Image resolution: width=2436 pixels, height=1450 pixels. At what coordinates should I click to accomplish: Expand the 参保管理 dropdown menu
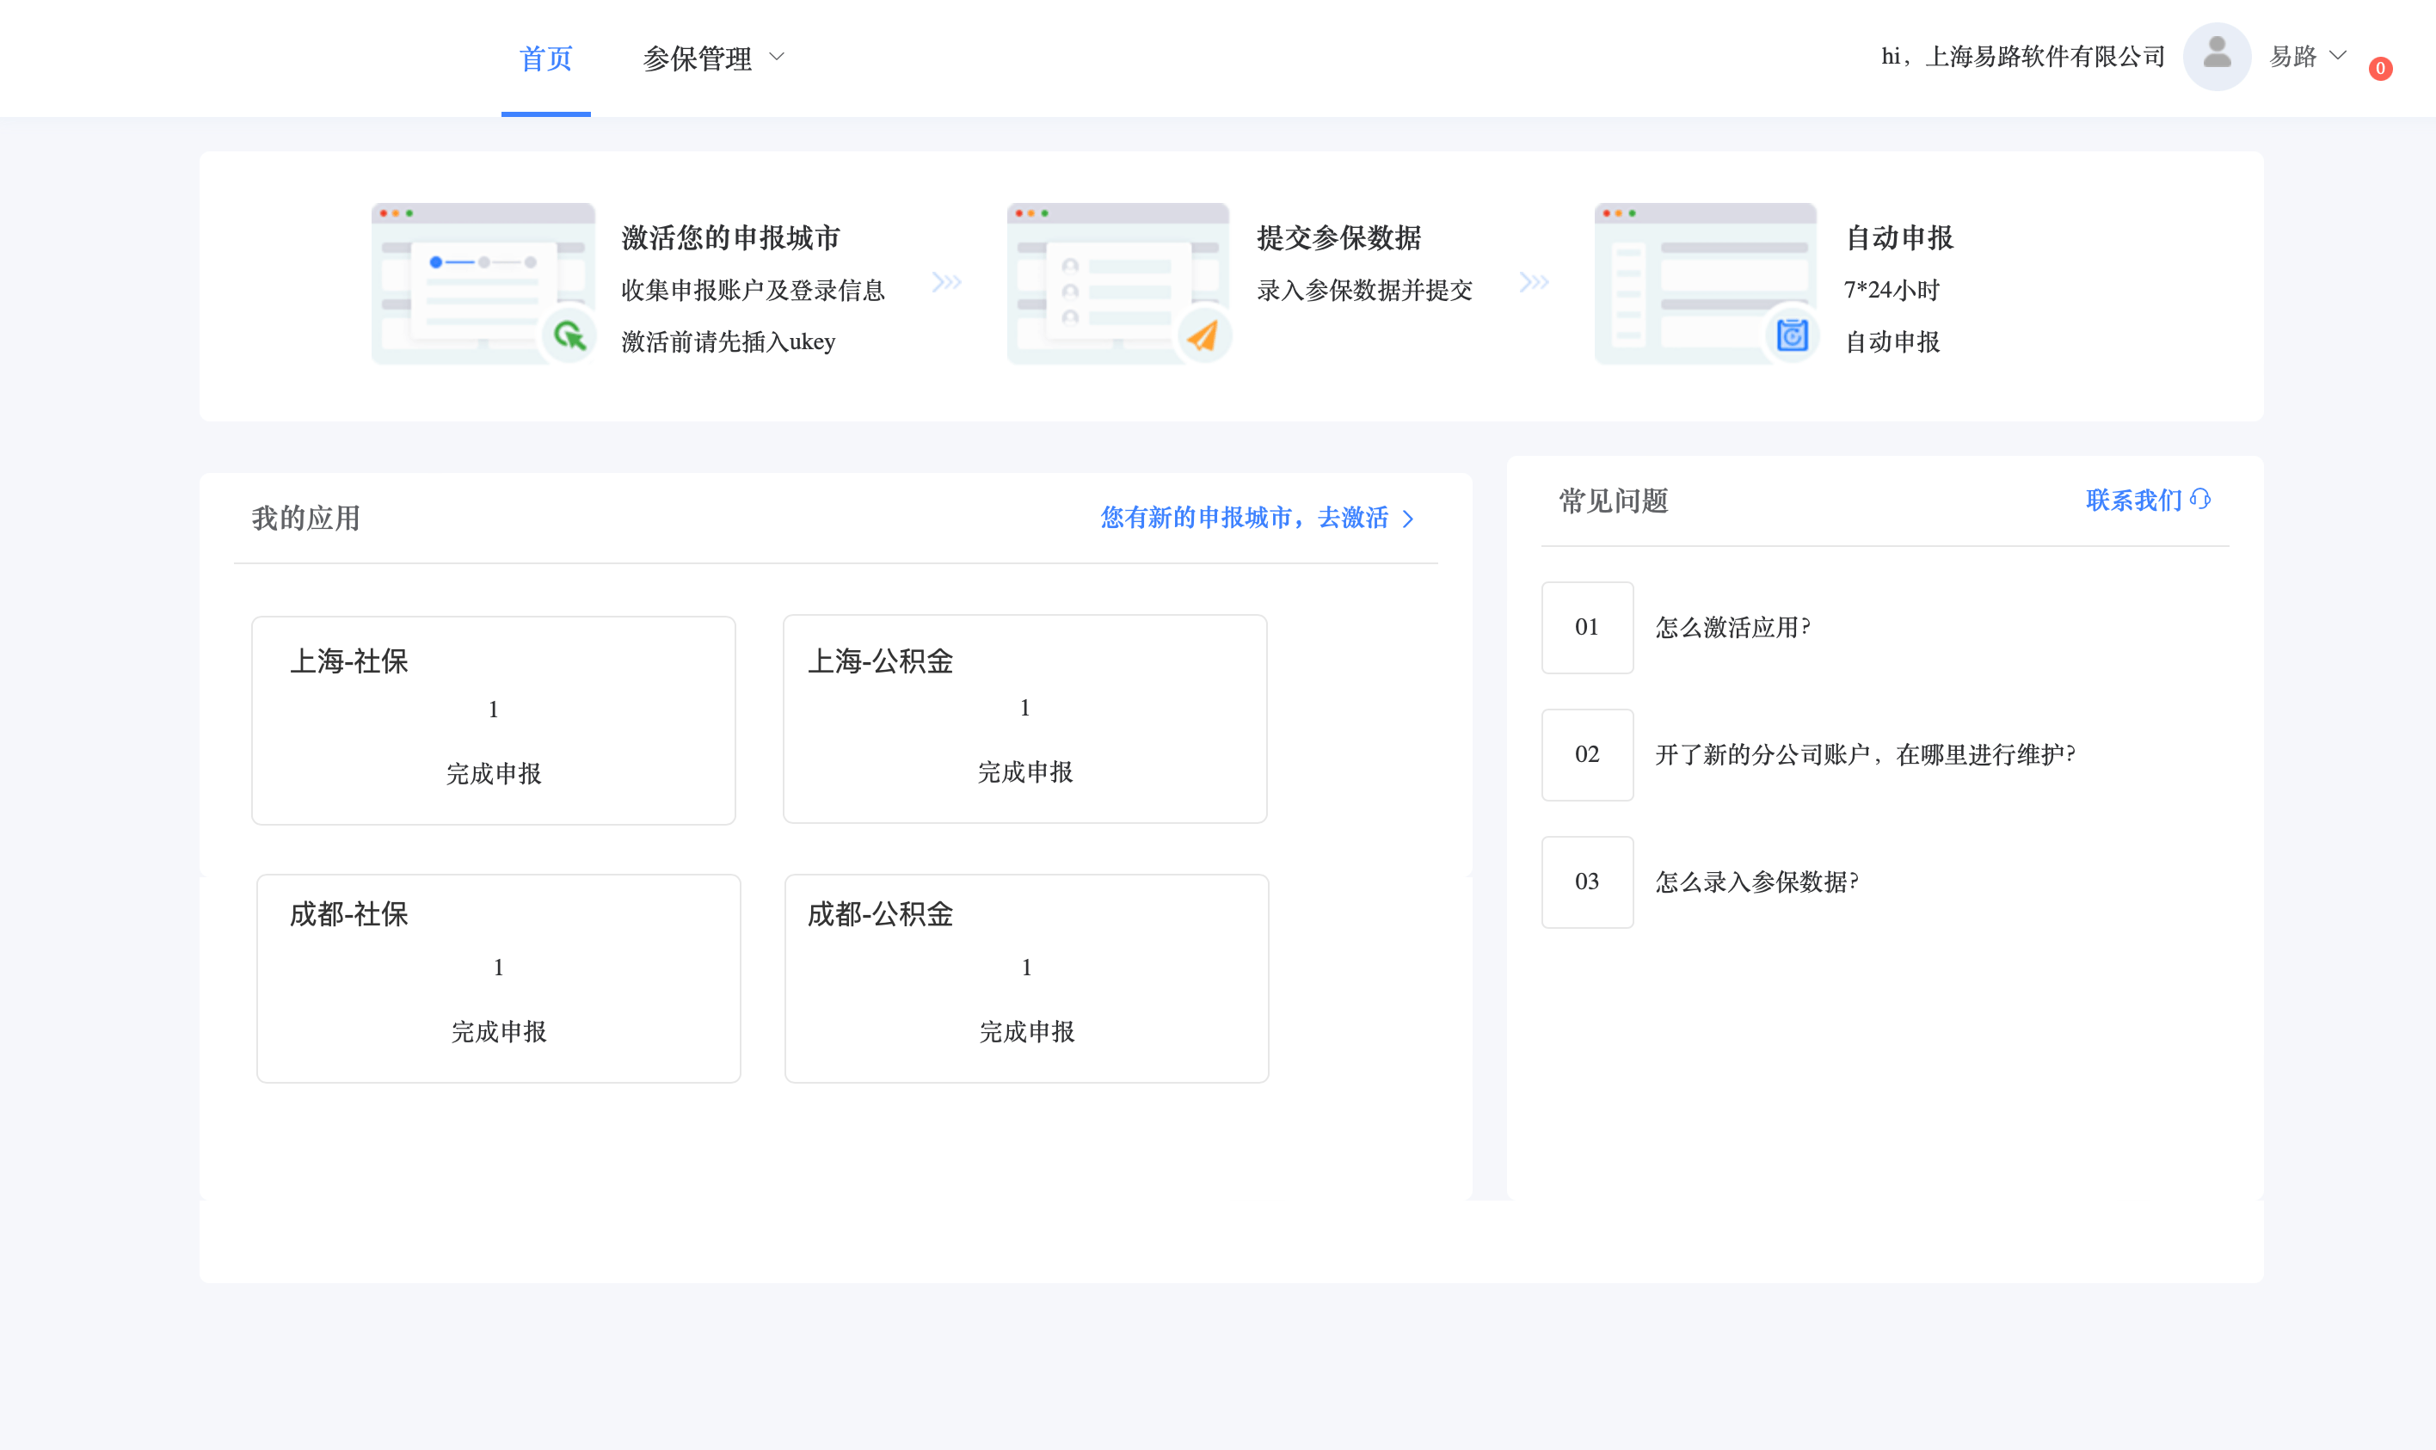(x=713, y=58)
